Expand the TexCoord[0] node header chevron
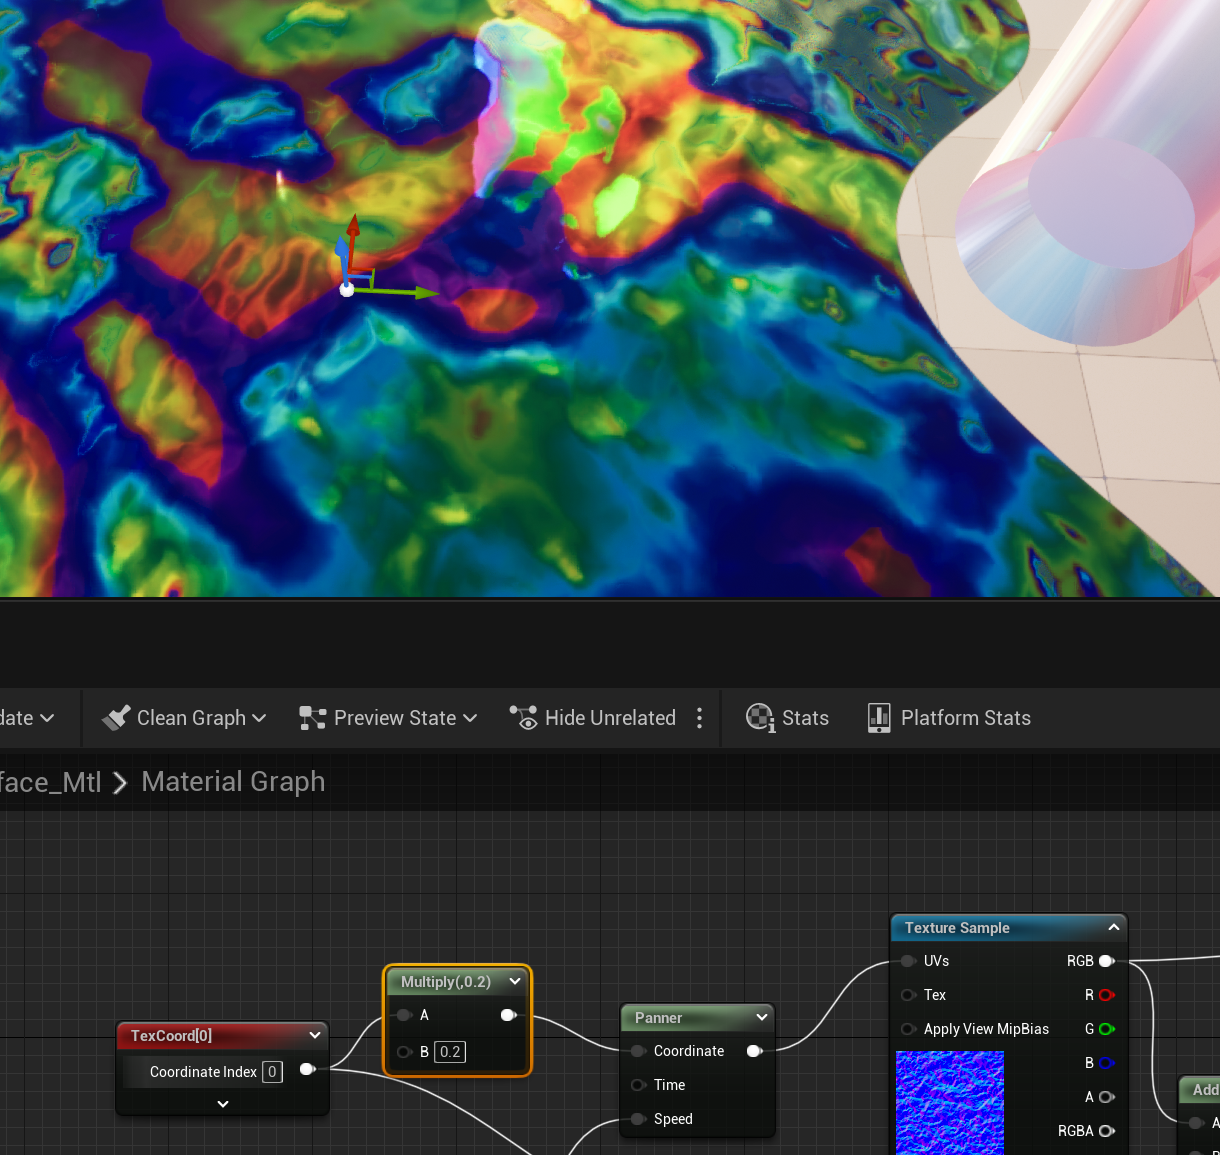Screen dimensions: 1220x1155 (x=315, y=1036)
